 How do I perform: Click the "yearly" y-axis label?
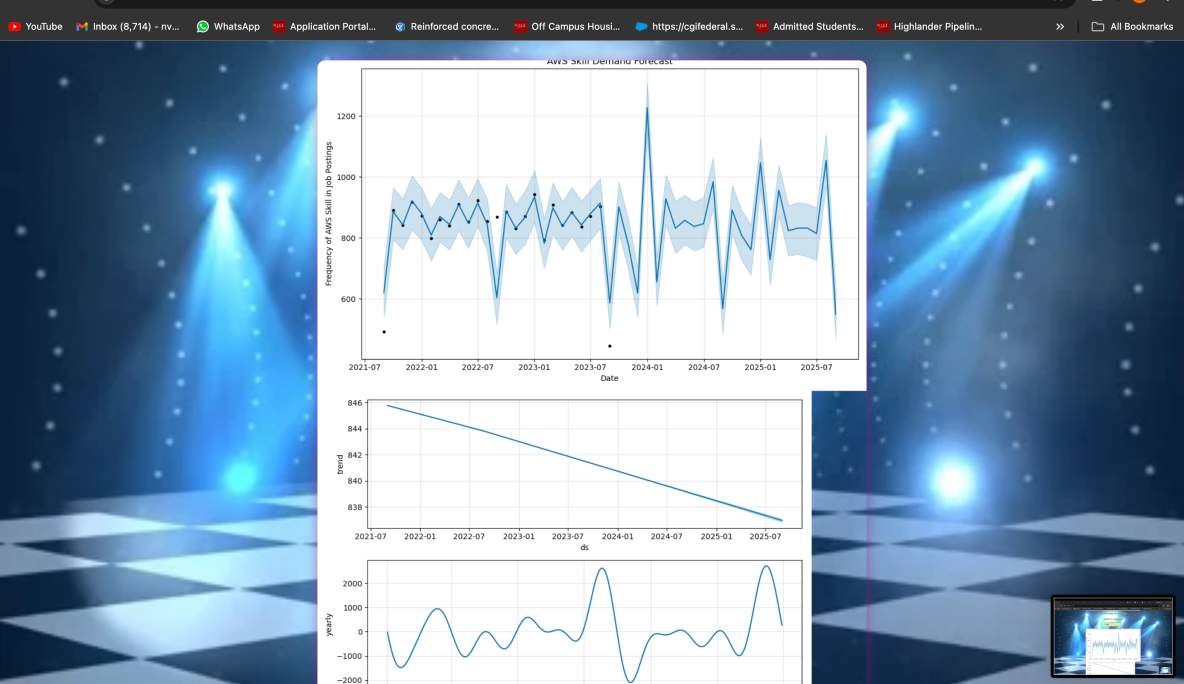point(328,624)
